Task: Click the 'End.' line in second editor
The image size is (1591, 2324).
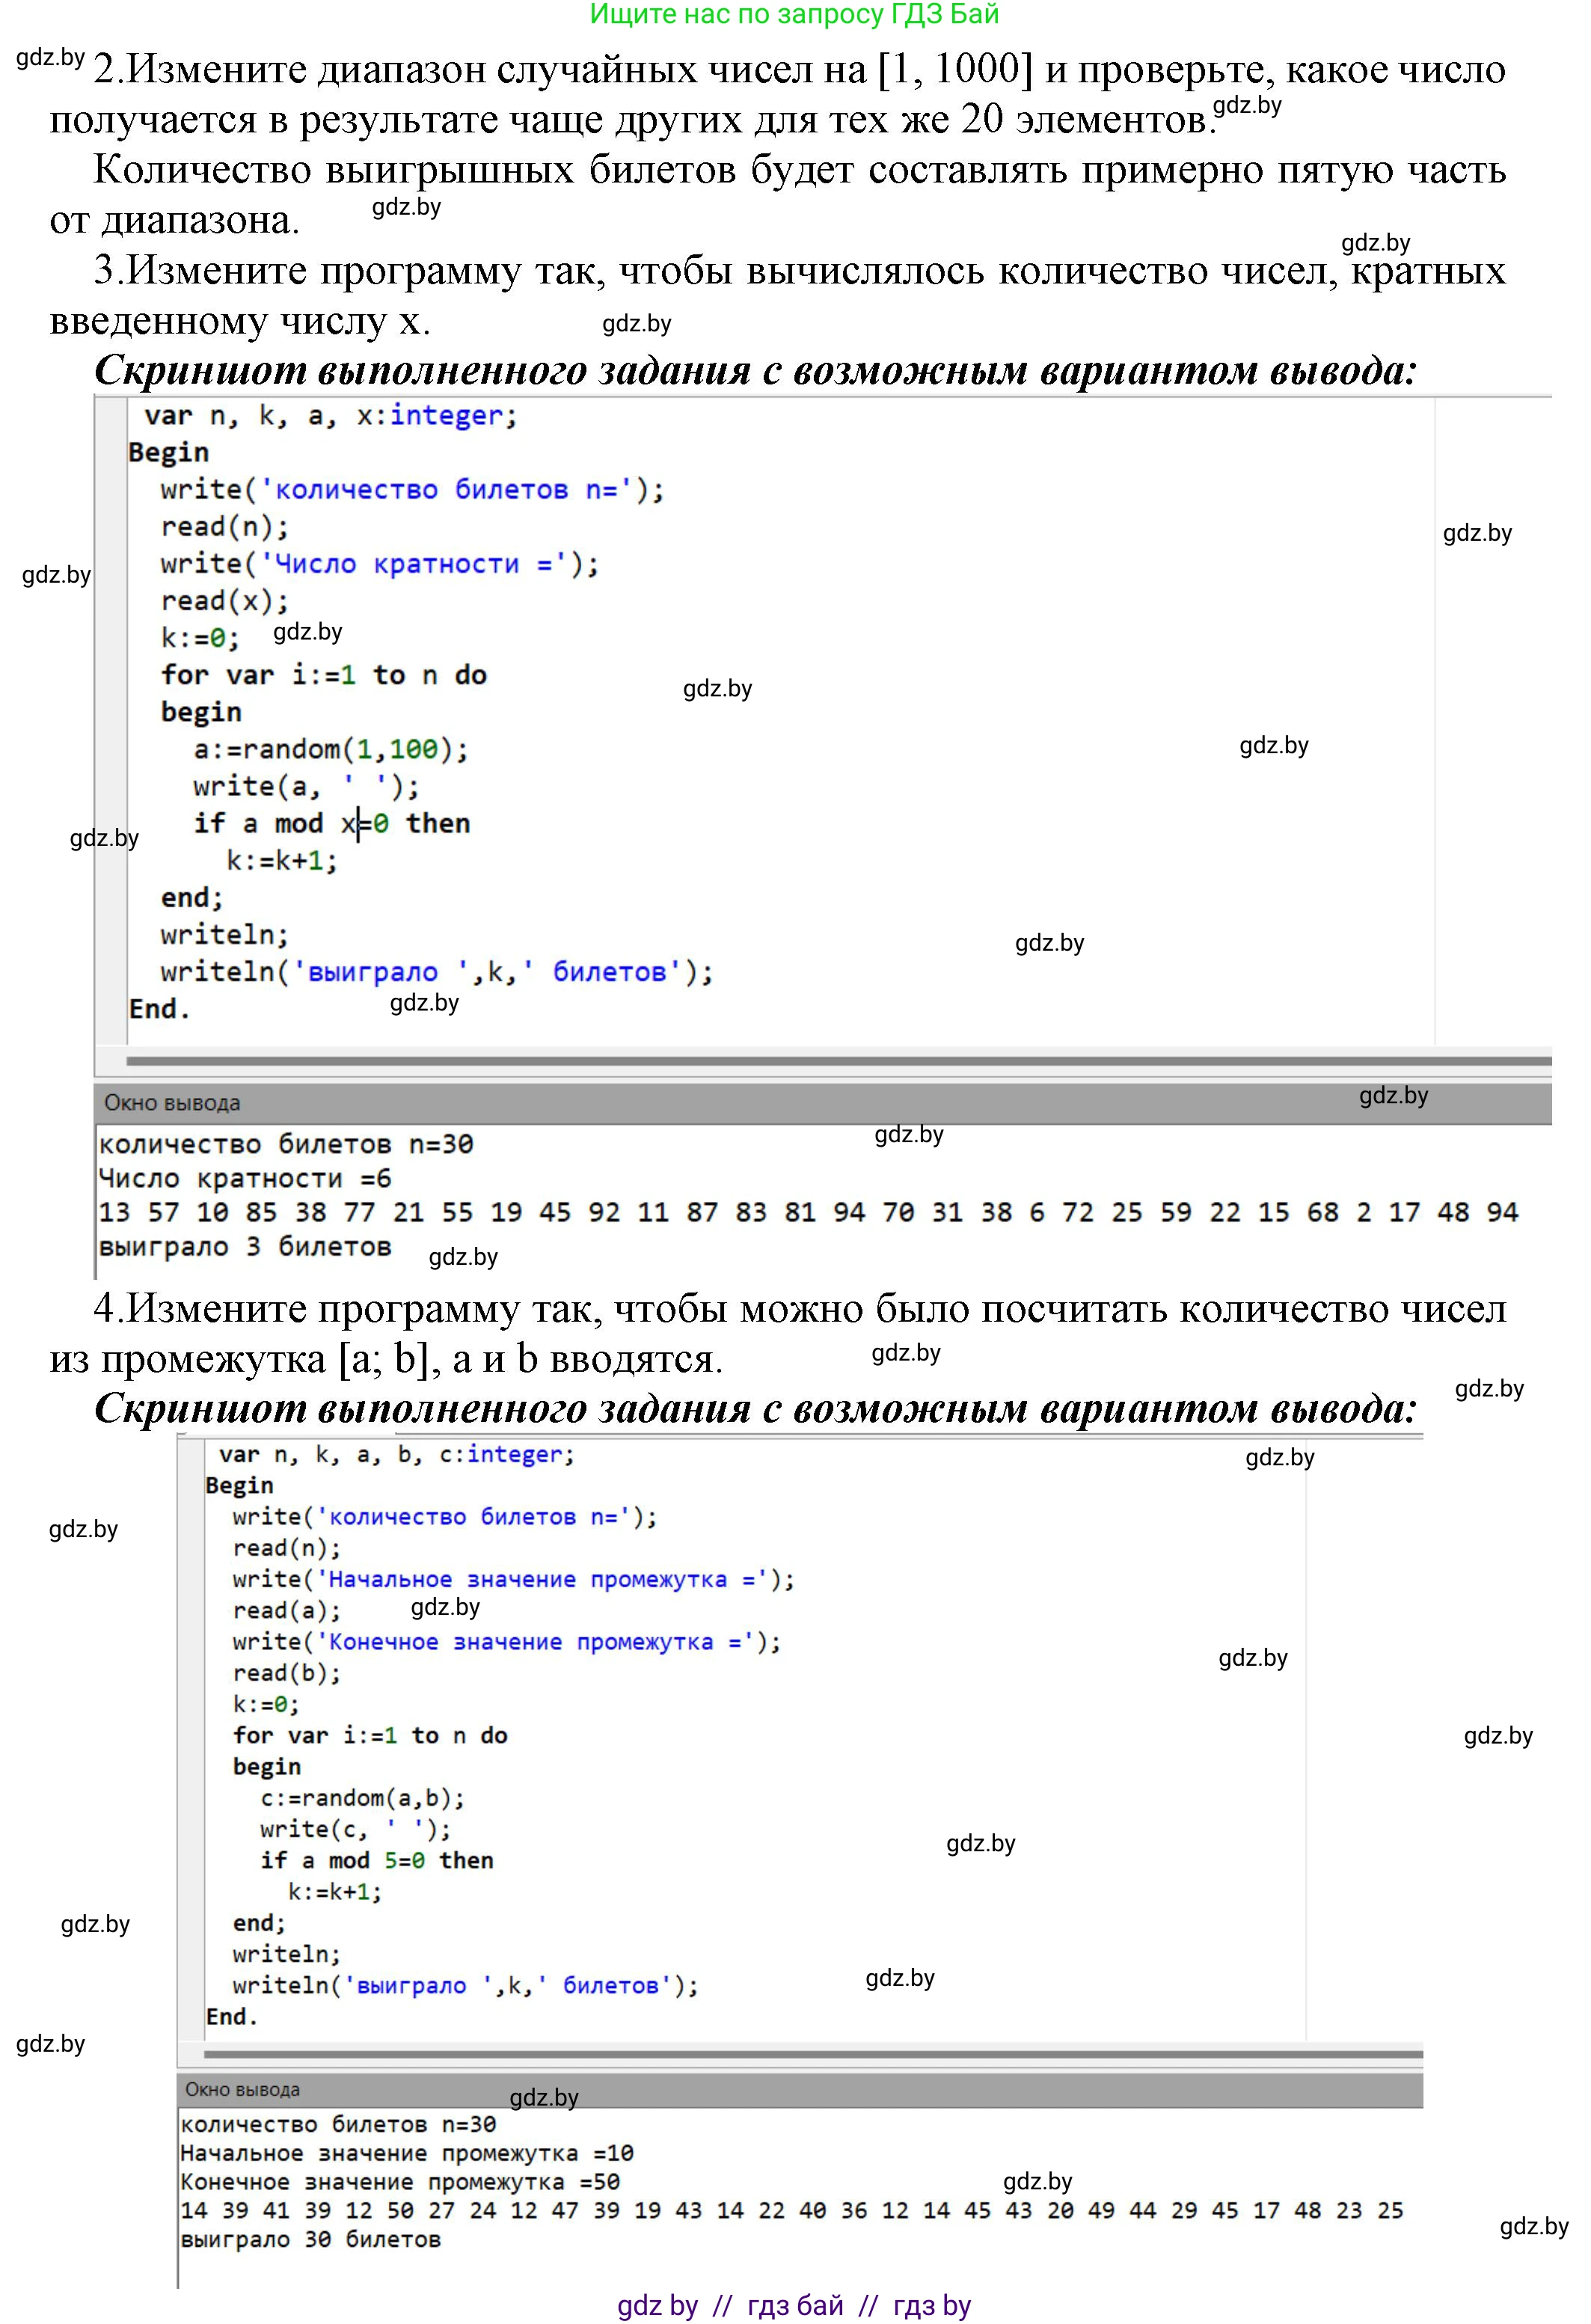Action: (231, 2016)
